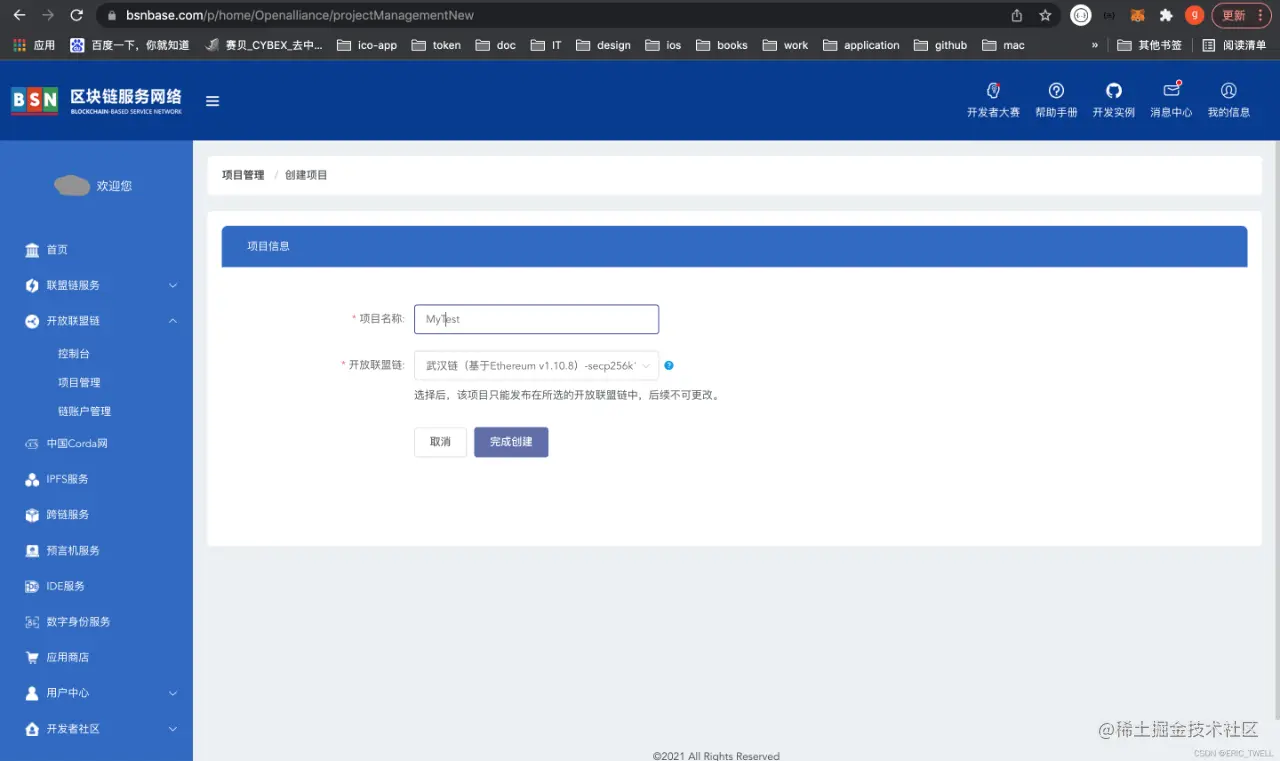This screenshot has height=761, width=1280.
Task: Expand the 开发者社区 sidebar menu
Action: [x=96, y=729]
